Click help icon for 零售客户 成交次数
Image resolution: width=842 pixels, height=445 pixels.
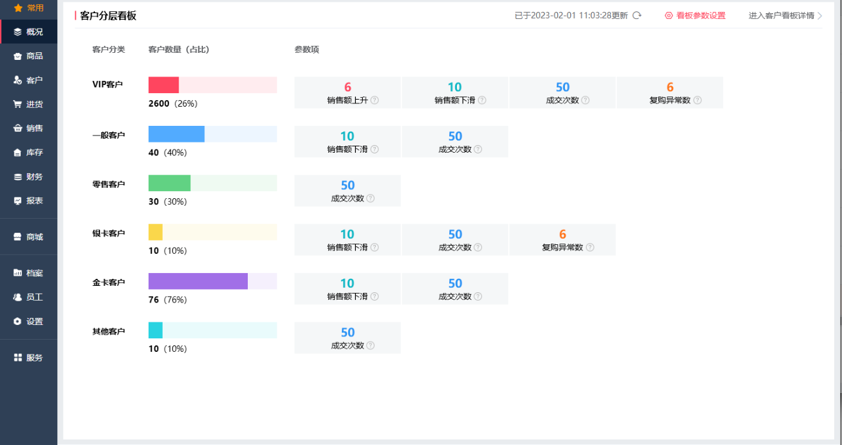click(371, 199)
